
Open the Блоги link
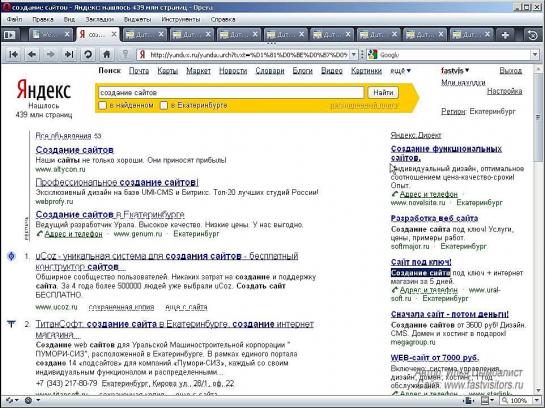pyautogui.click(x=302, y=71)
